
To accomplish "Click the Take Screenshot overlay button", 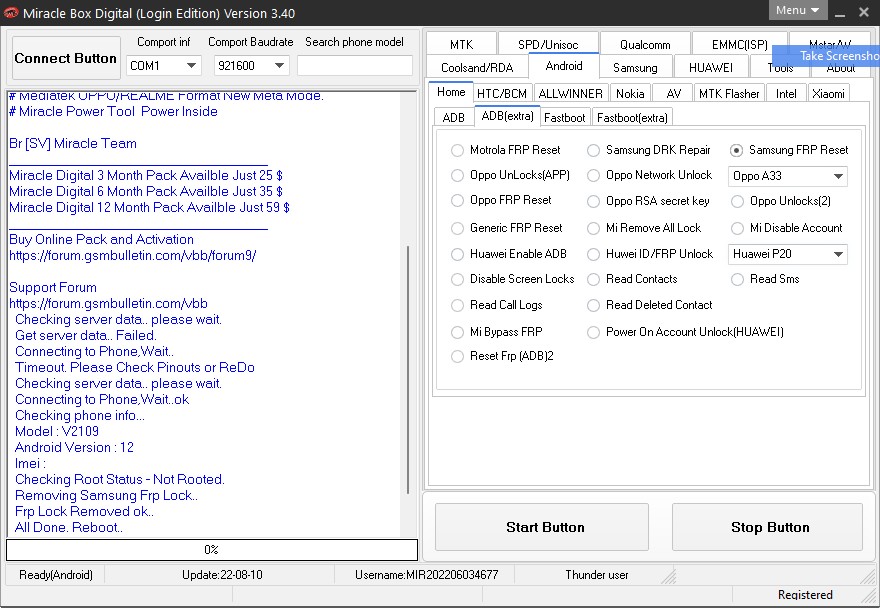I will 826,56.
